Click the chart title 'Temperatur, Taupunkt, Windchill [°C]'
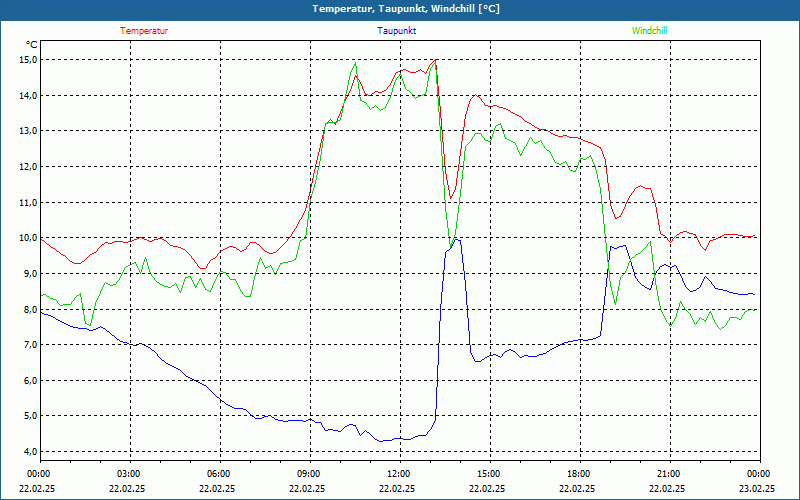The height and width of the screenshot is (500, 800). pos(406,9)
